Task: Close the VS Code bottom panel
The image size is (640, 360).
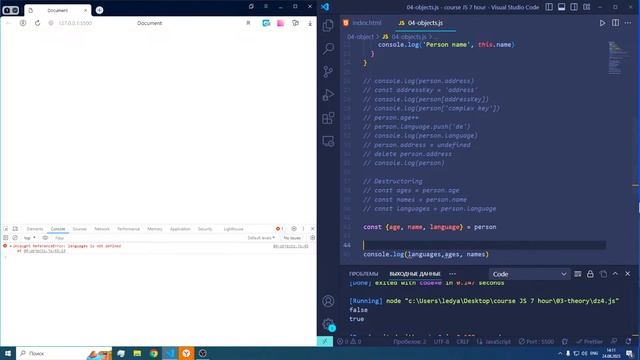Action: (x=628, y=274)
